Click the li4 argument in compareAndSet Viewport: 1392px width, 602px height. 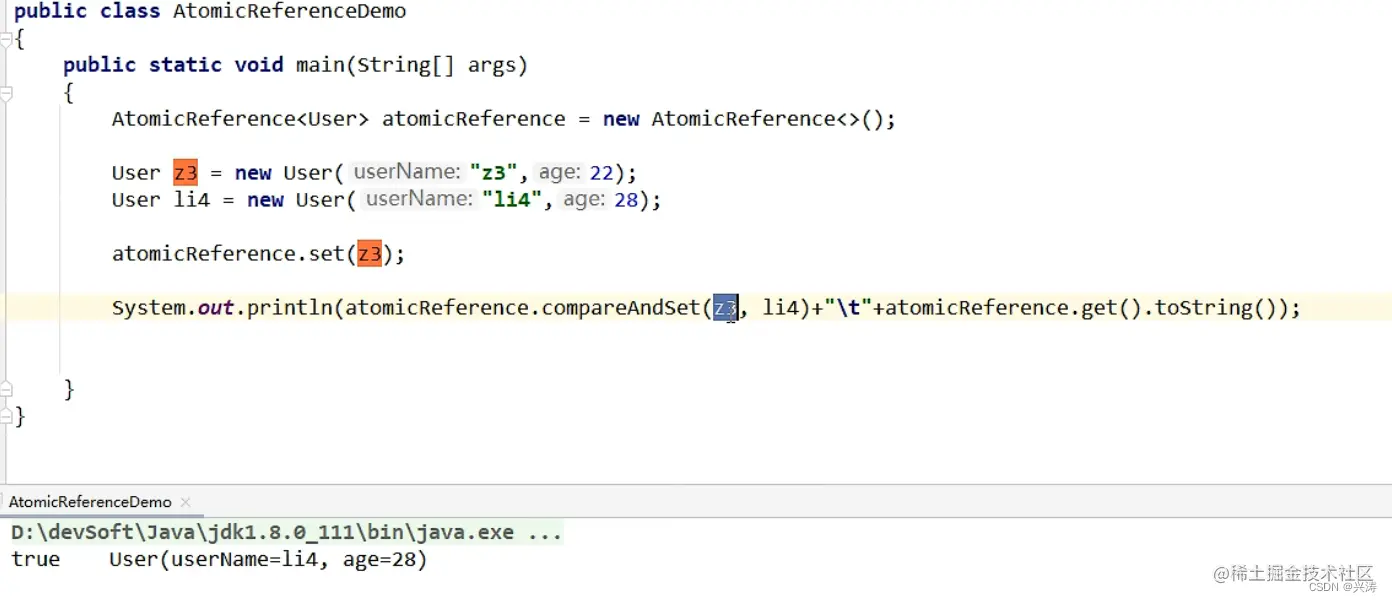pyautogui.click(x=781, y=308)
